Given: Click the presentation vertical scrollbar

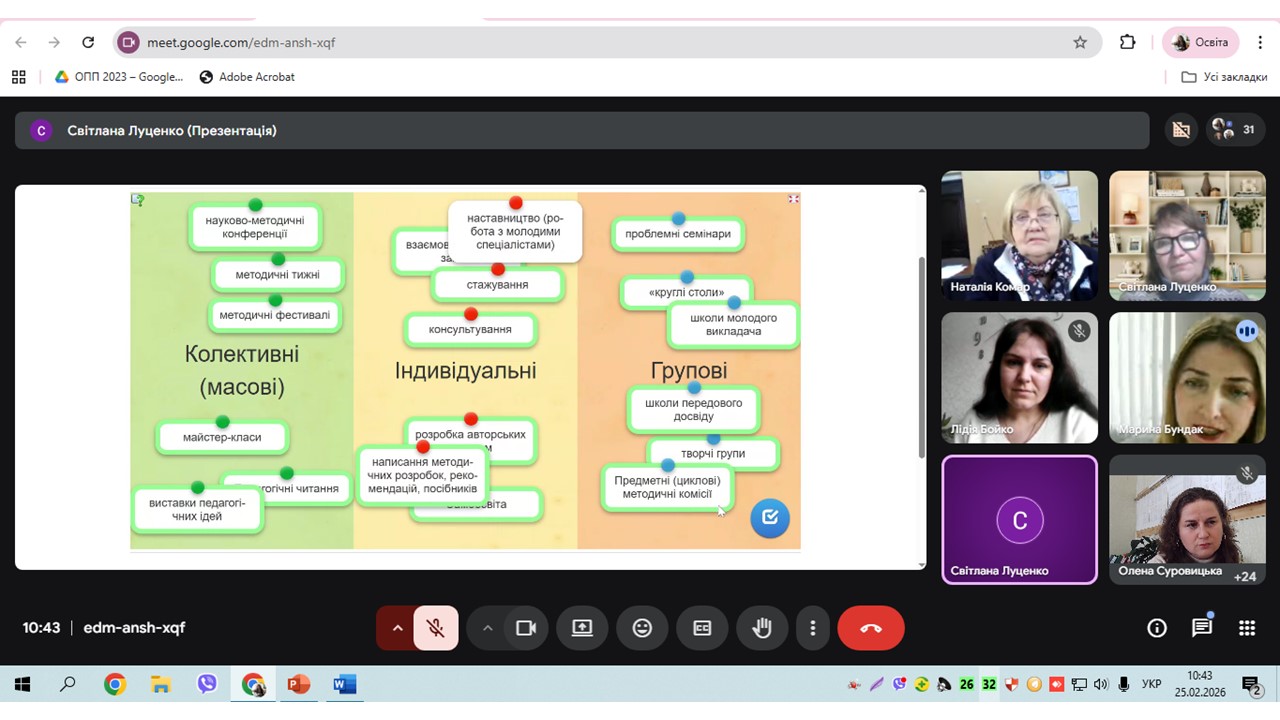Looking at the screenshot, I should 921,357.
